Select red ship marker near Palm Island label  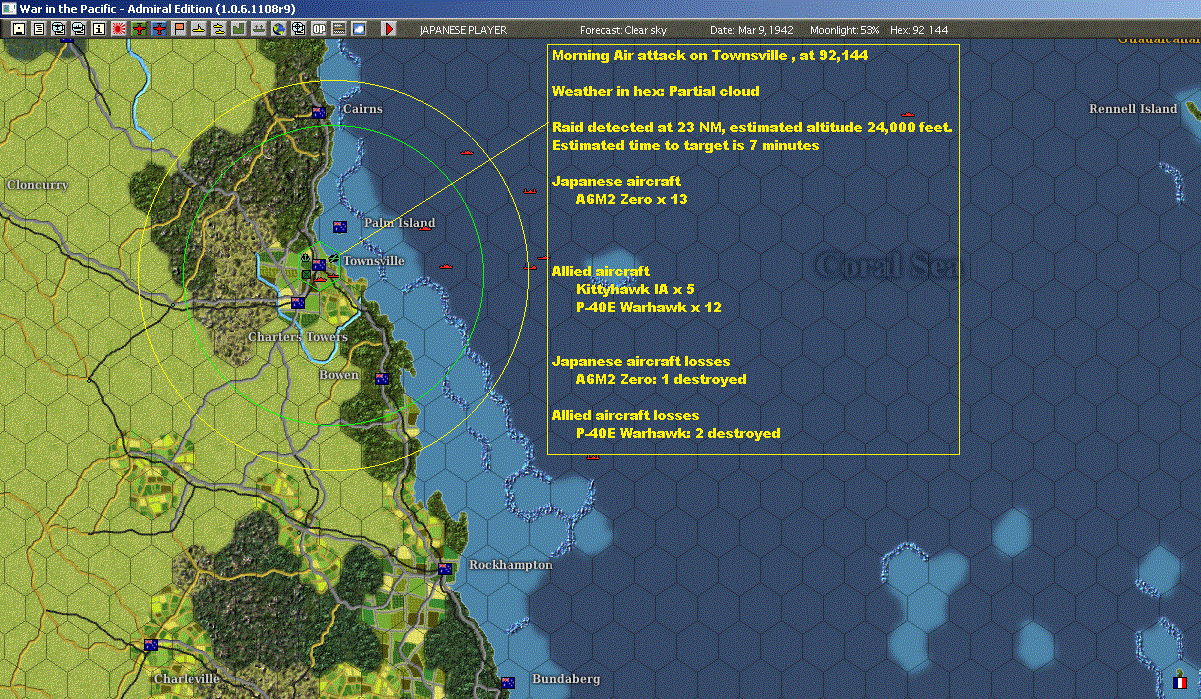tap(424, 229)
